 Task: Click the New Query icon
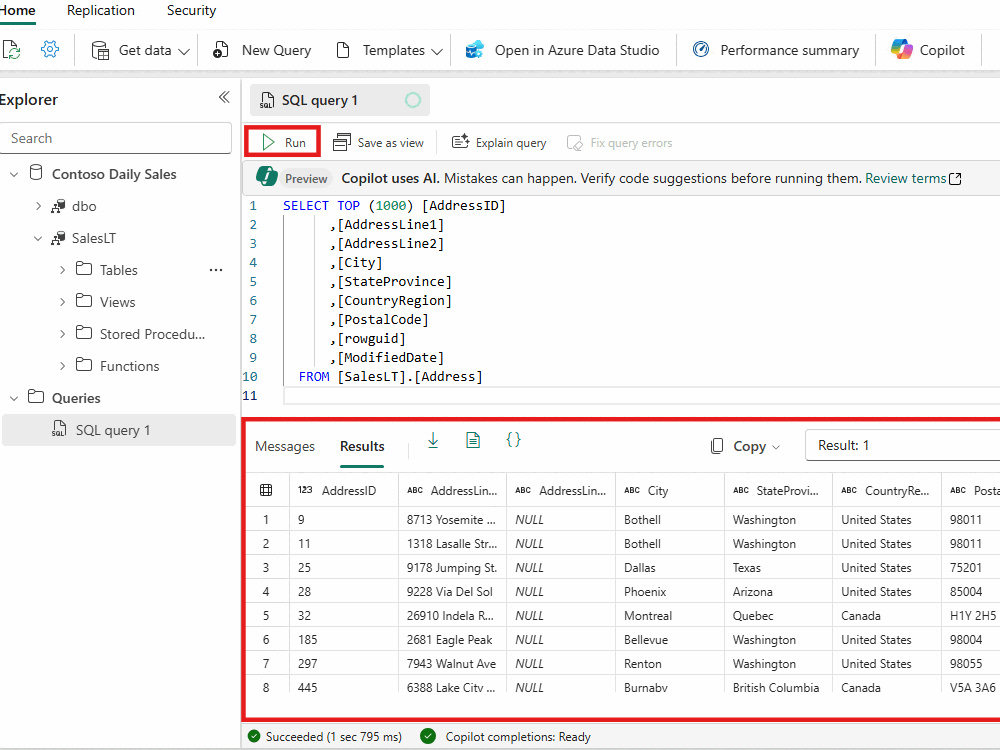[x=221, y=50]
